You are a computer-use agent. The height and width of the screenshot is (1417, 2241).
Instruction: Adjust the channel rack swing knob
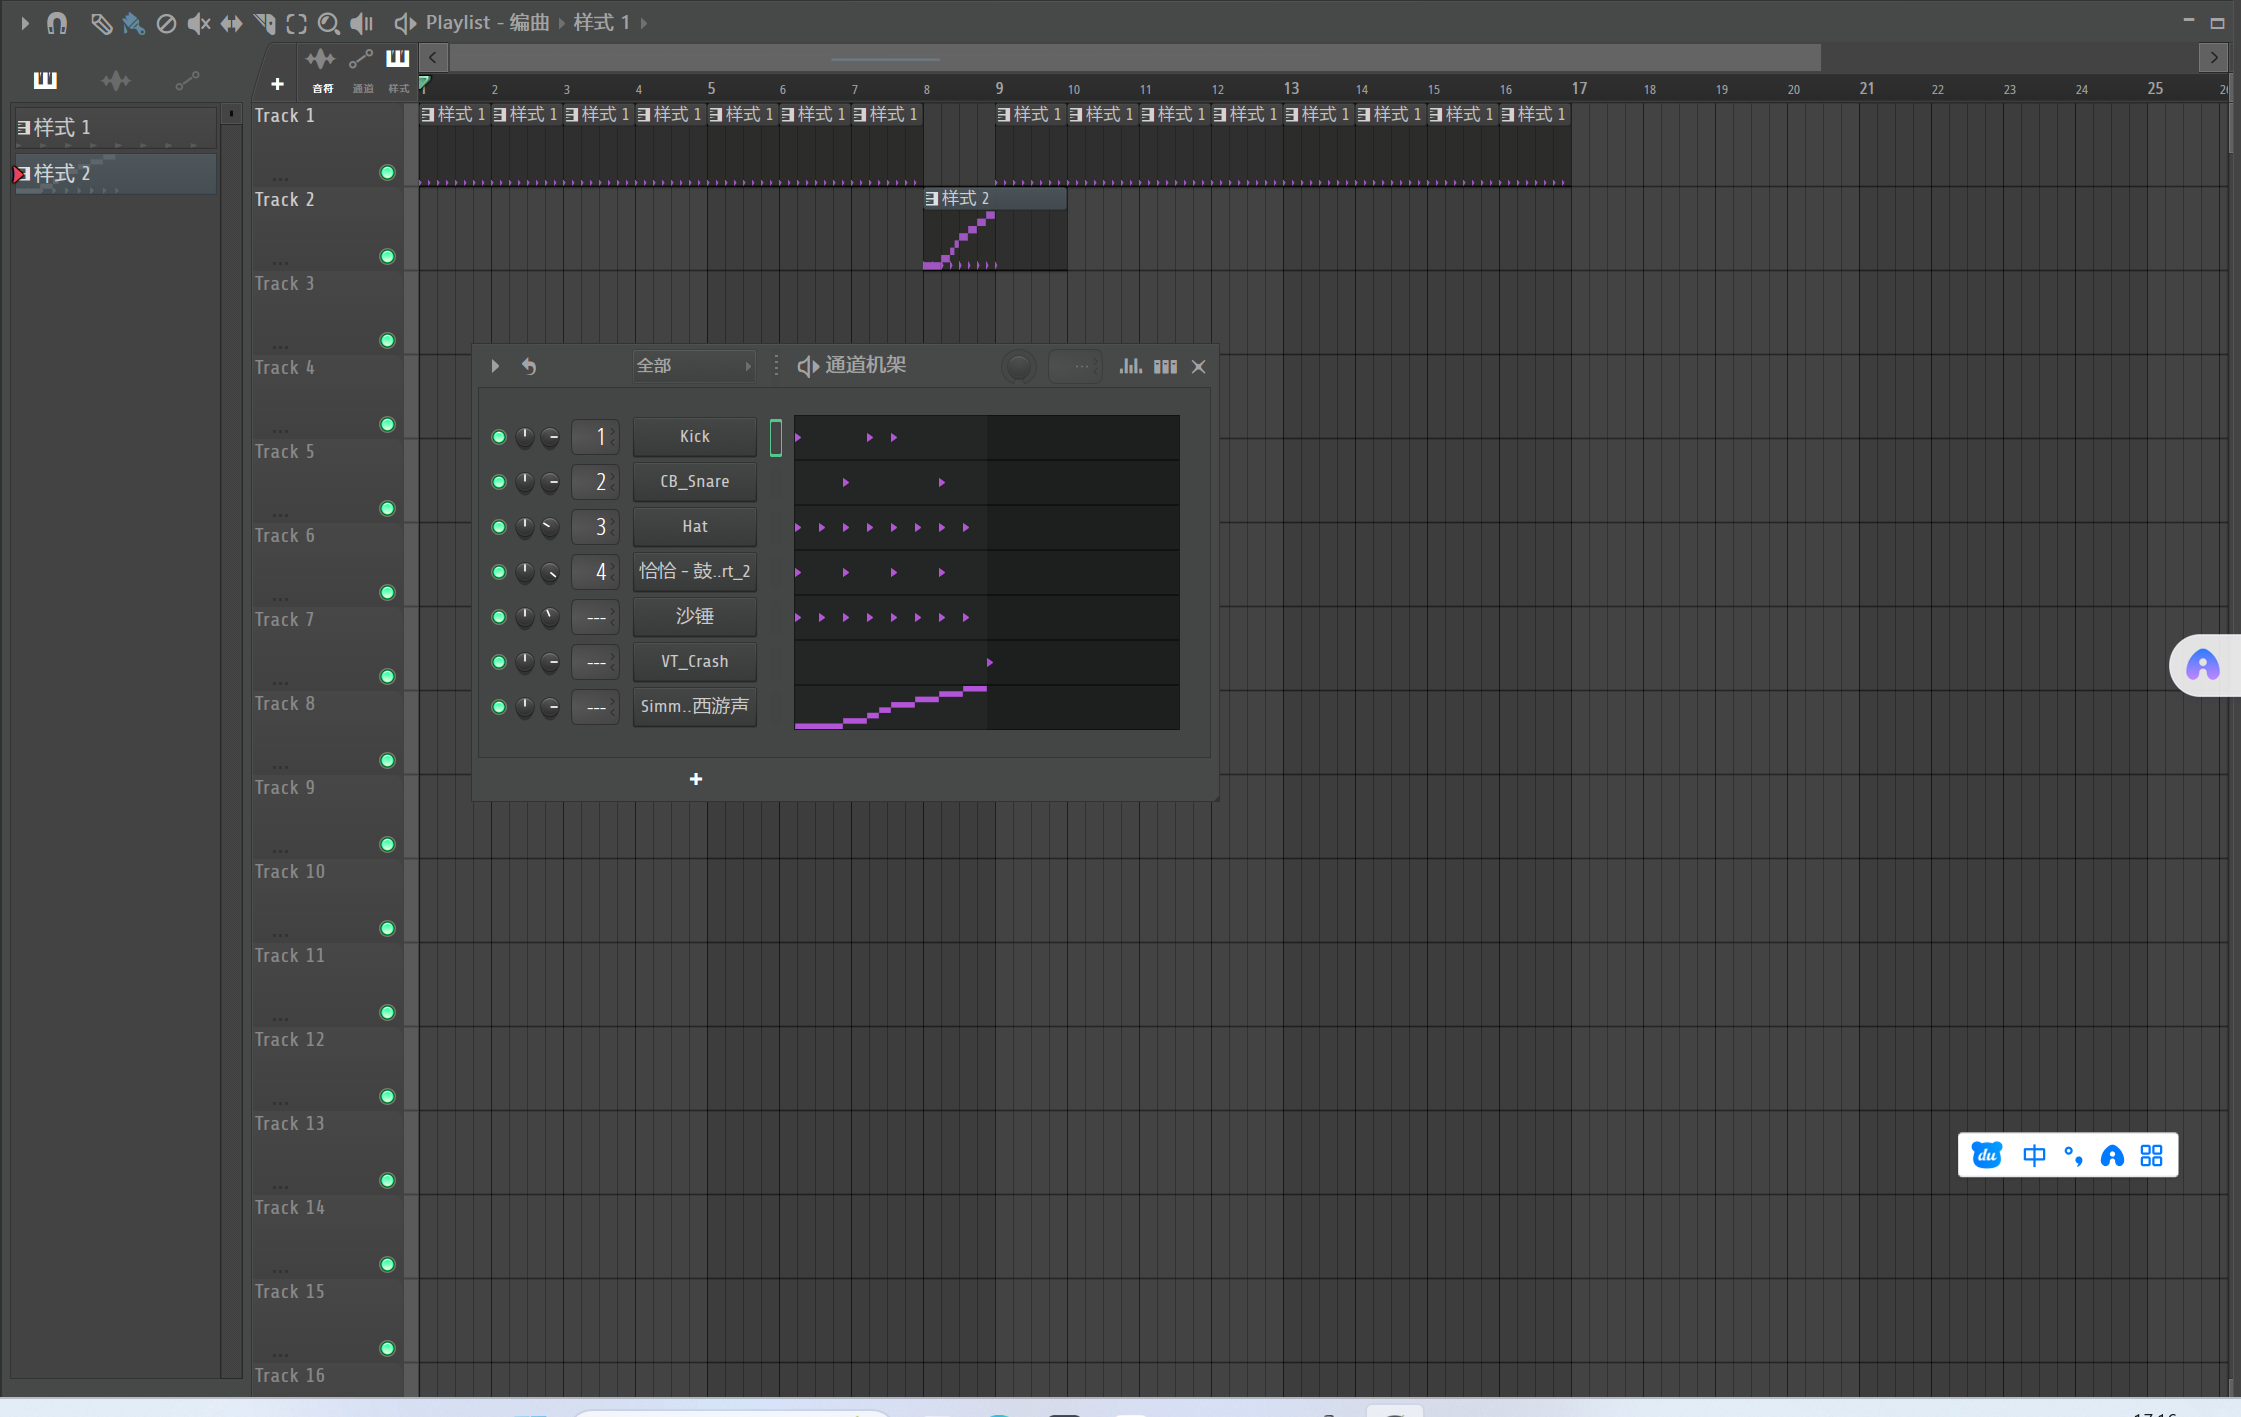(1018, 366)
